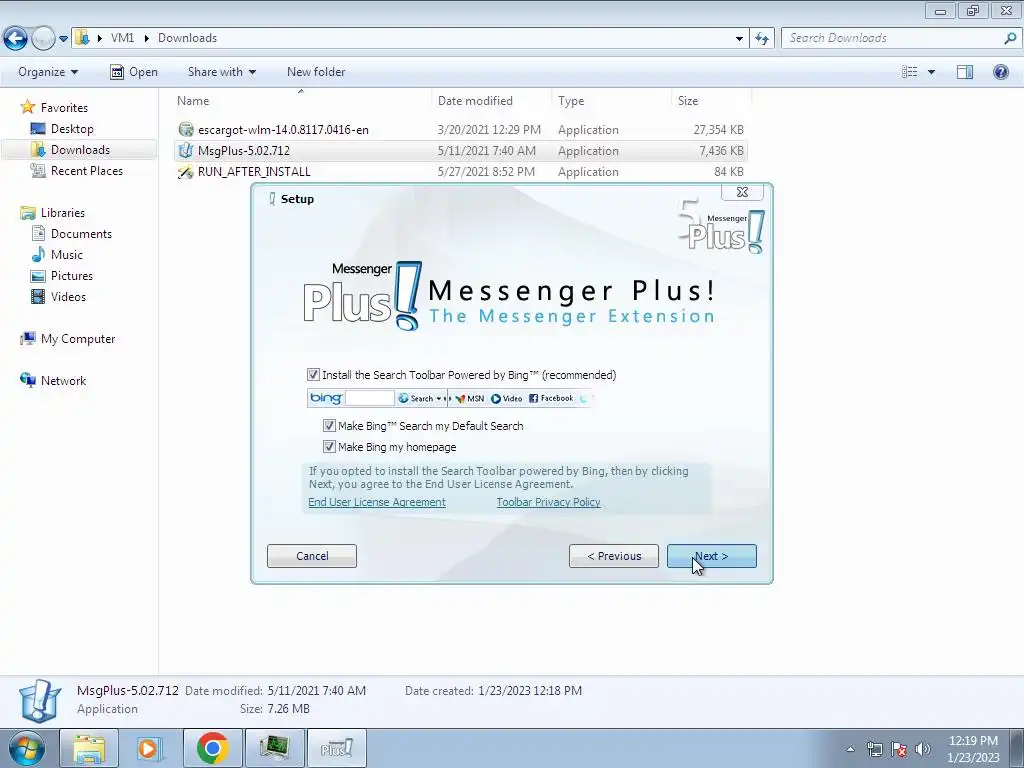Show hidden system tray icons
1024x768 pixels.
[850, 749]
